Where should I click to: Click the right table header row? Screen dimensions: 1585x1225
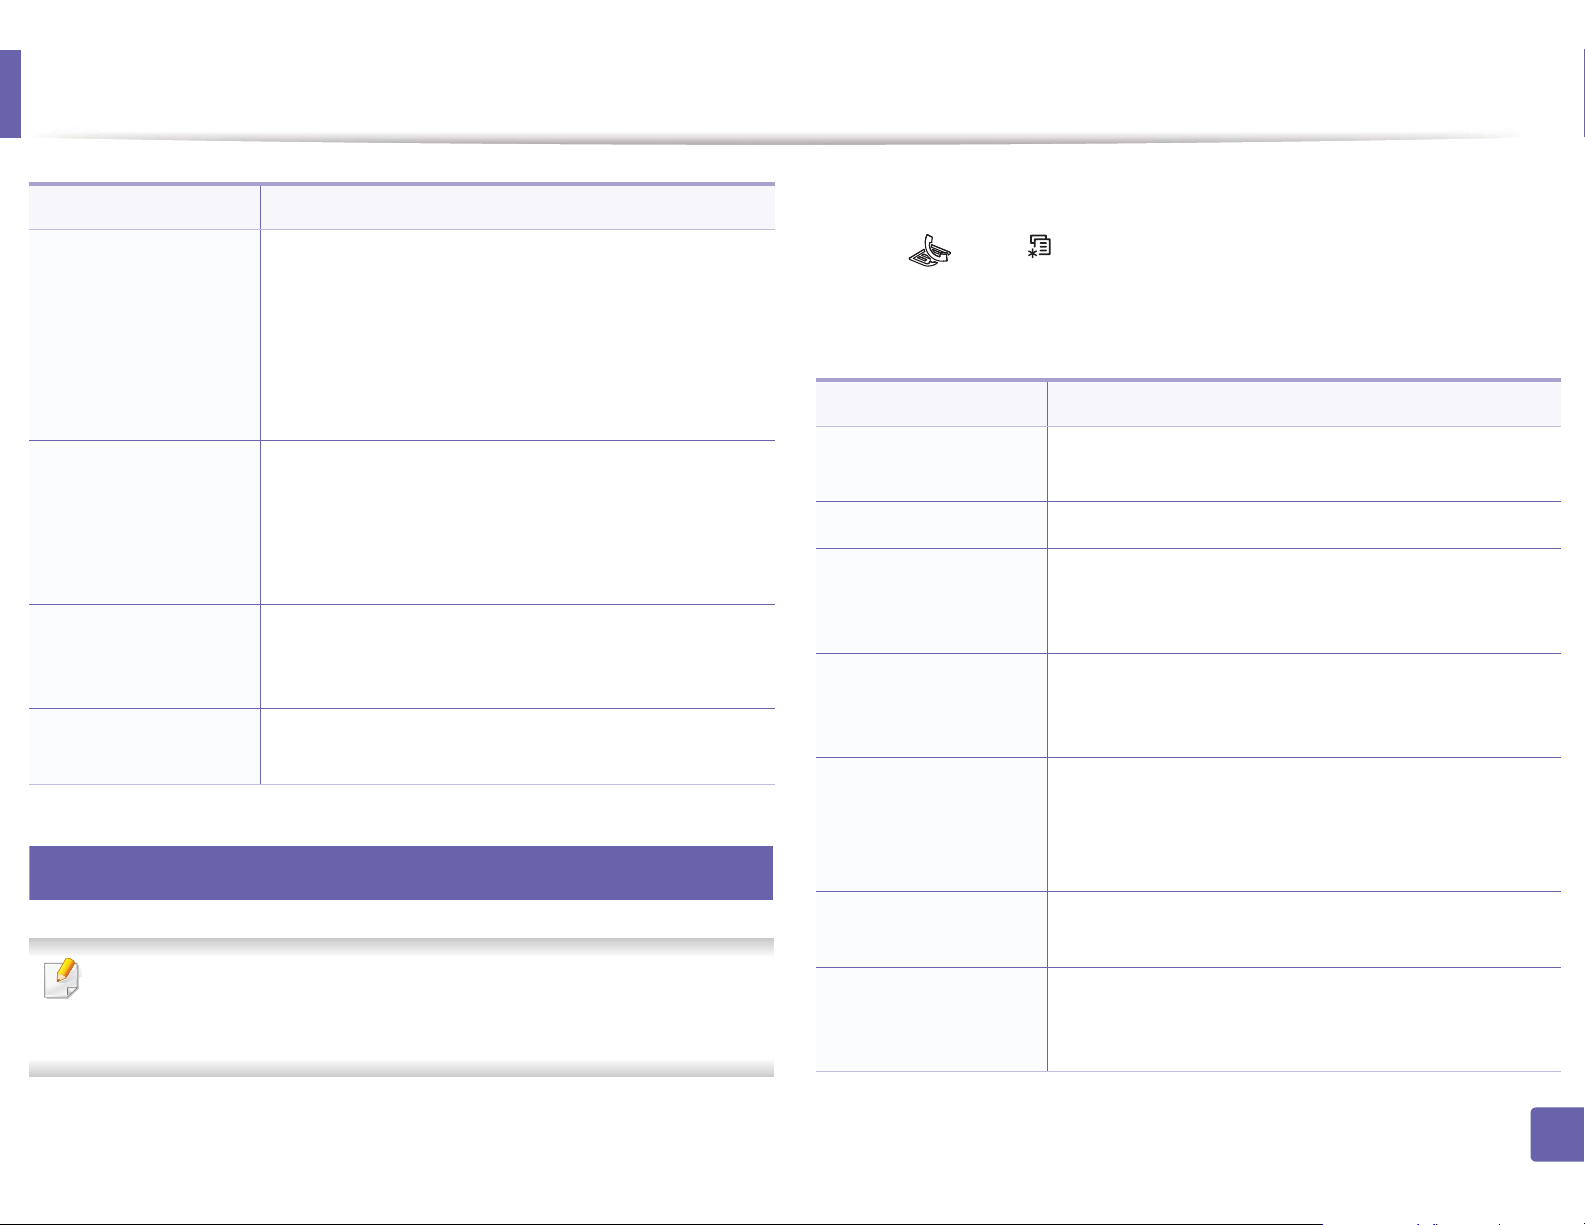coord(1188,403)
